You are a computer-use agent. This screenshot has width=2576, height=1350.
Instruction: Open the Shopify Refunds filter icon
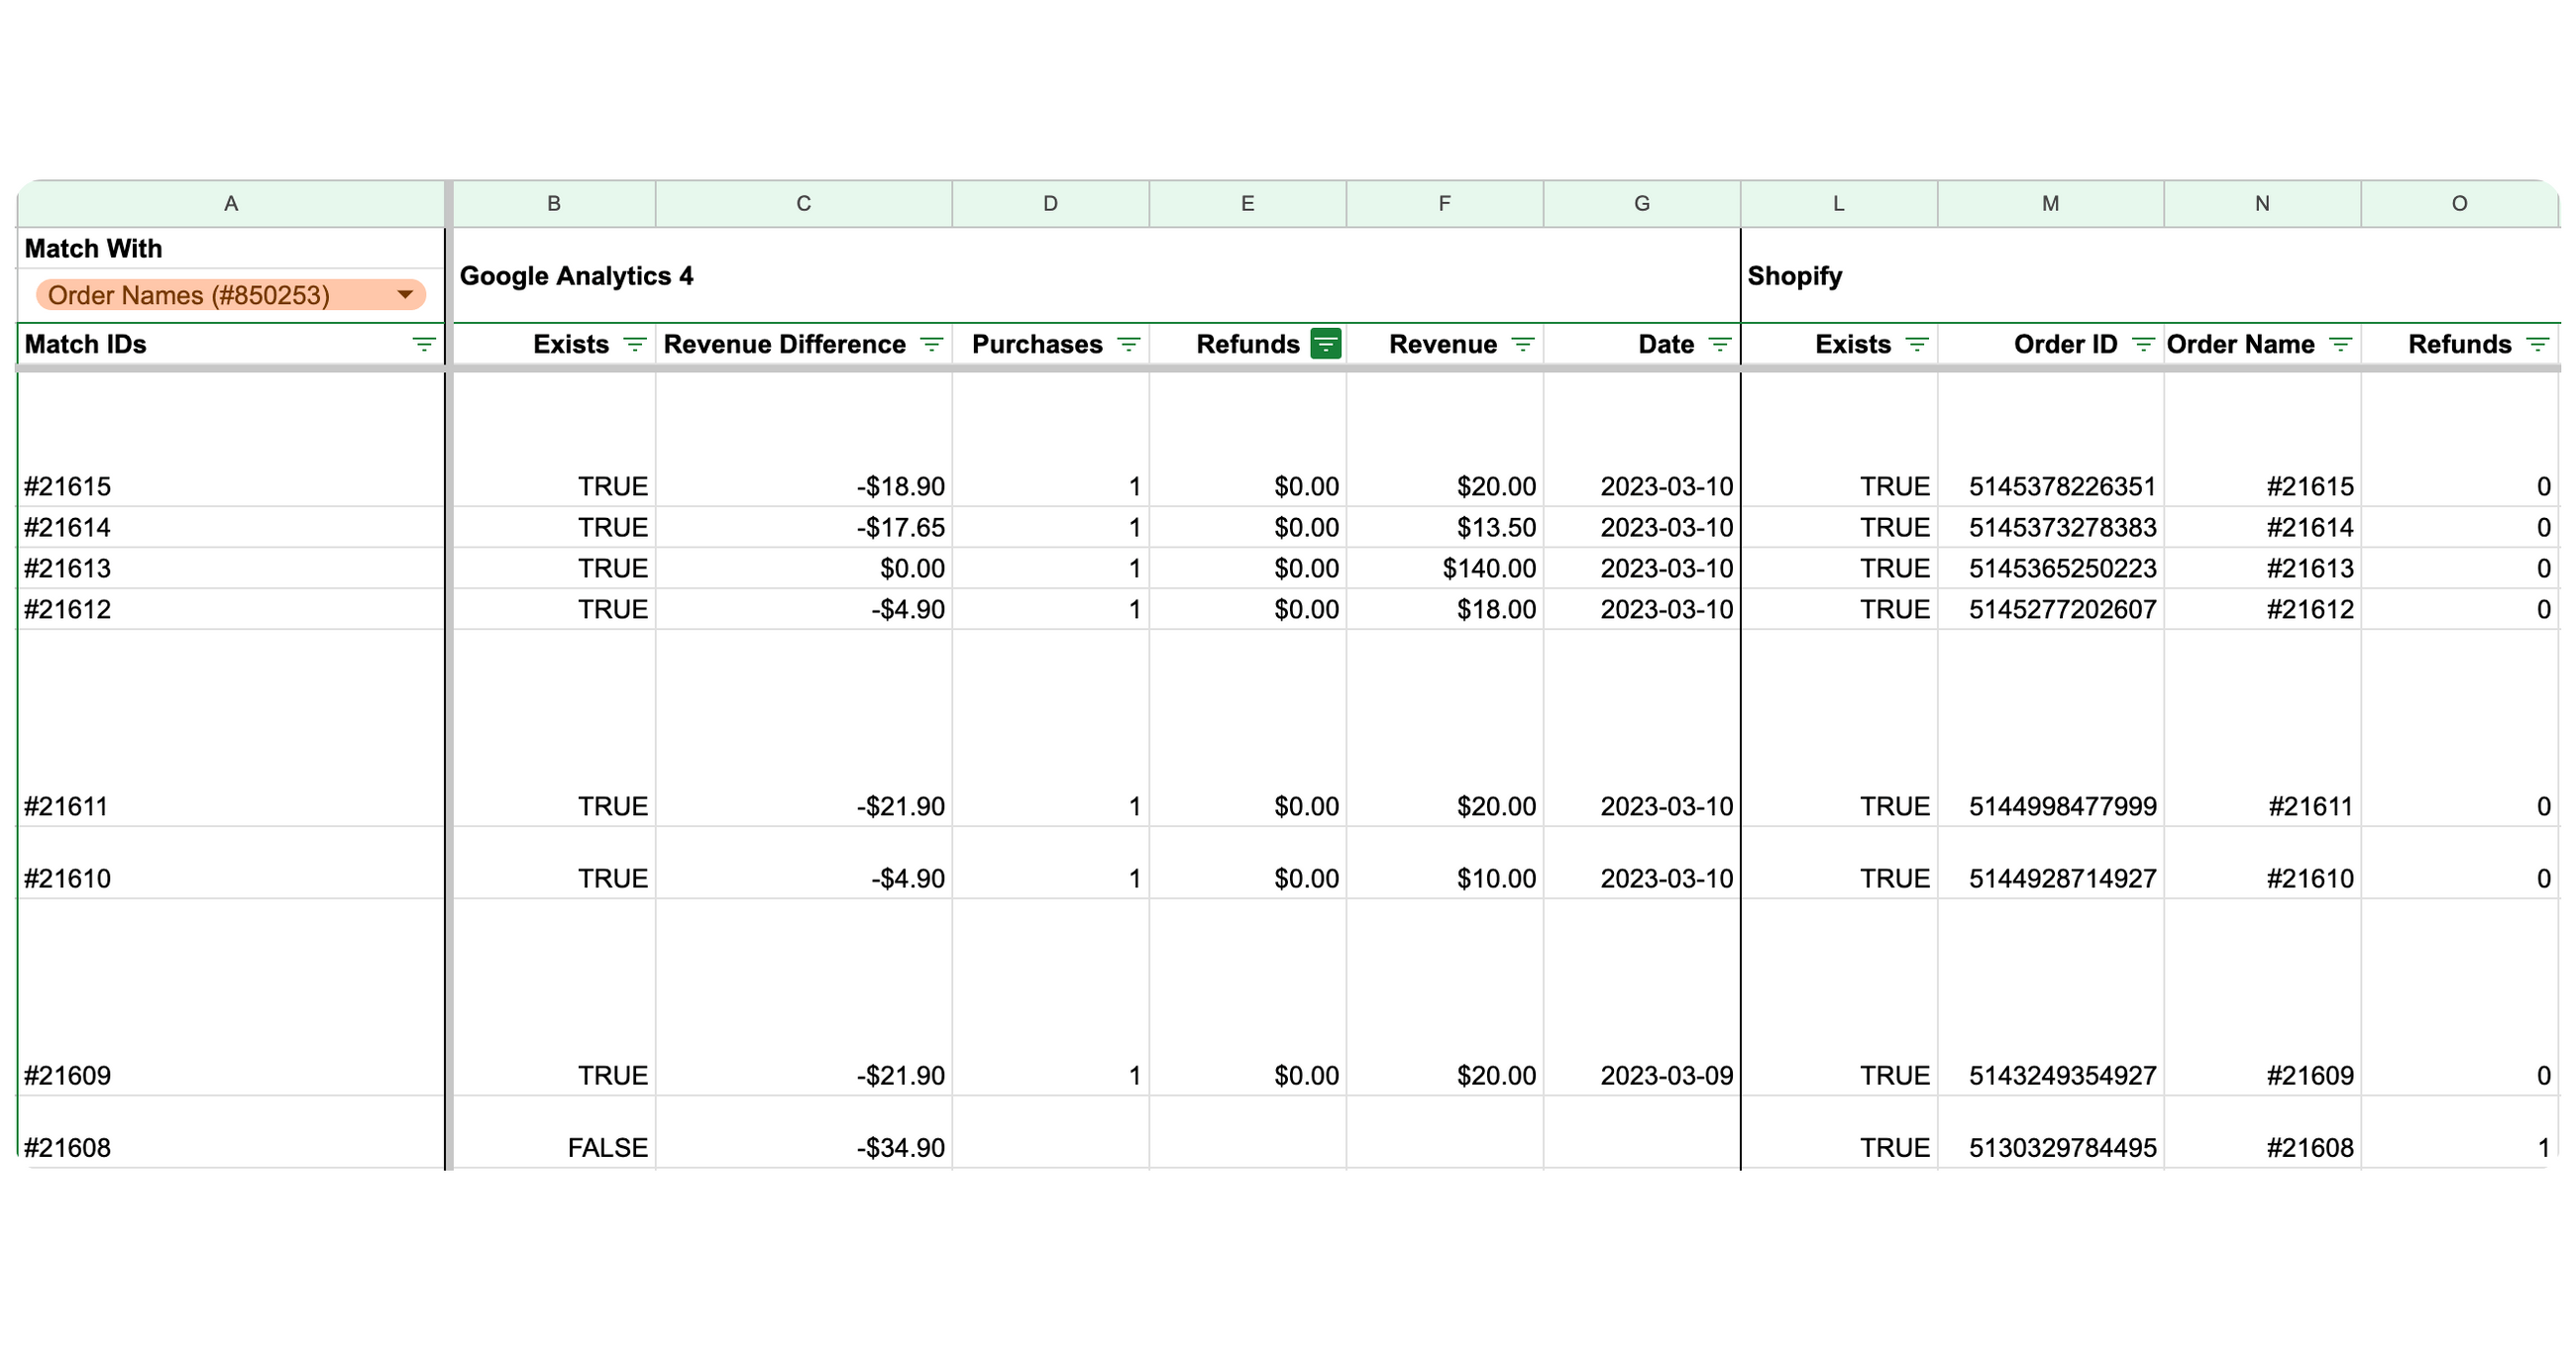[2537, 345]
